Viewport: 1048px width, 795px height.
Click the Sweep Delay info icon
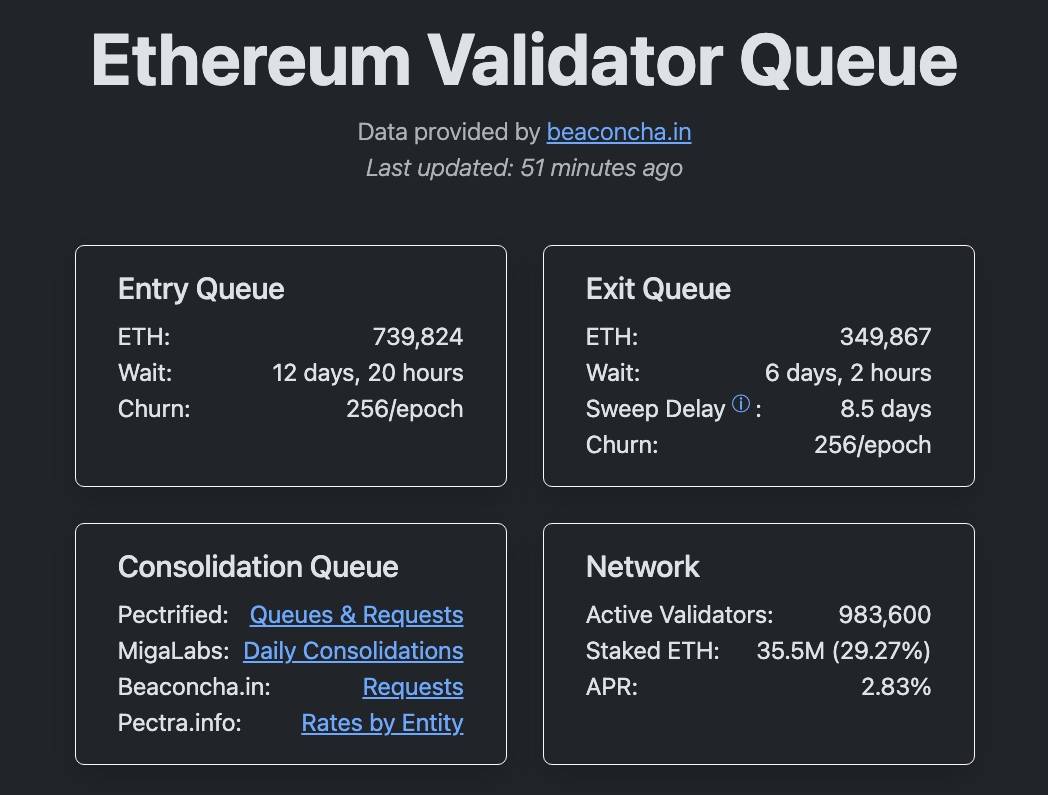[741, 404]
